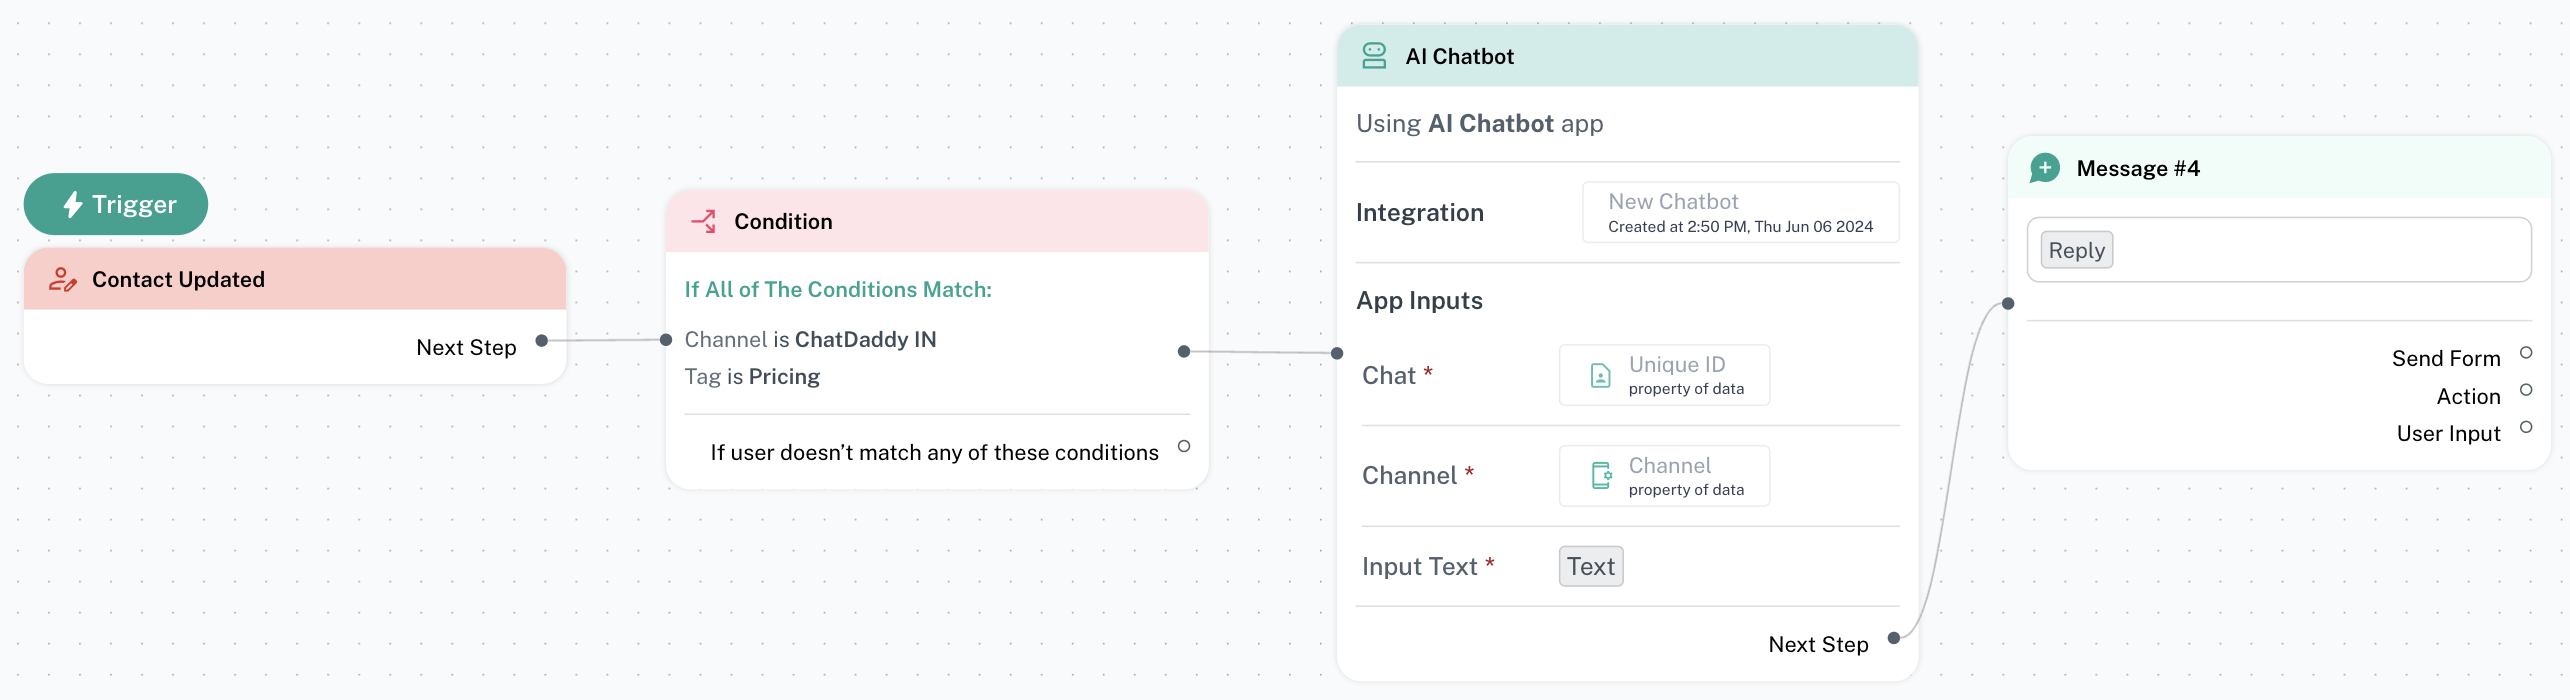
Task: Select the Condition node header
Action: (x=937, y=222)
